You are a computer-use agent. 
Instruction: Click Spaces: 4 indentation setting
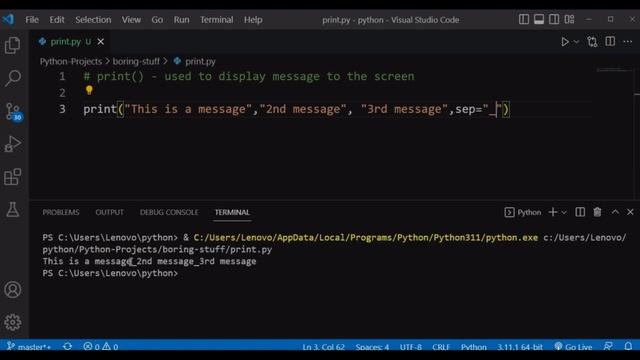click(372, 347)
